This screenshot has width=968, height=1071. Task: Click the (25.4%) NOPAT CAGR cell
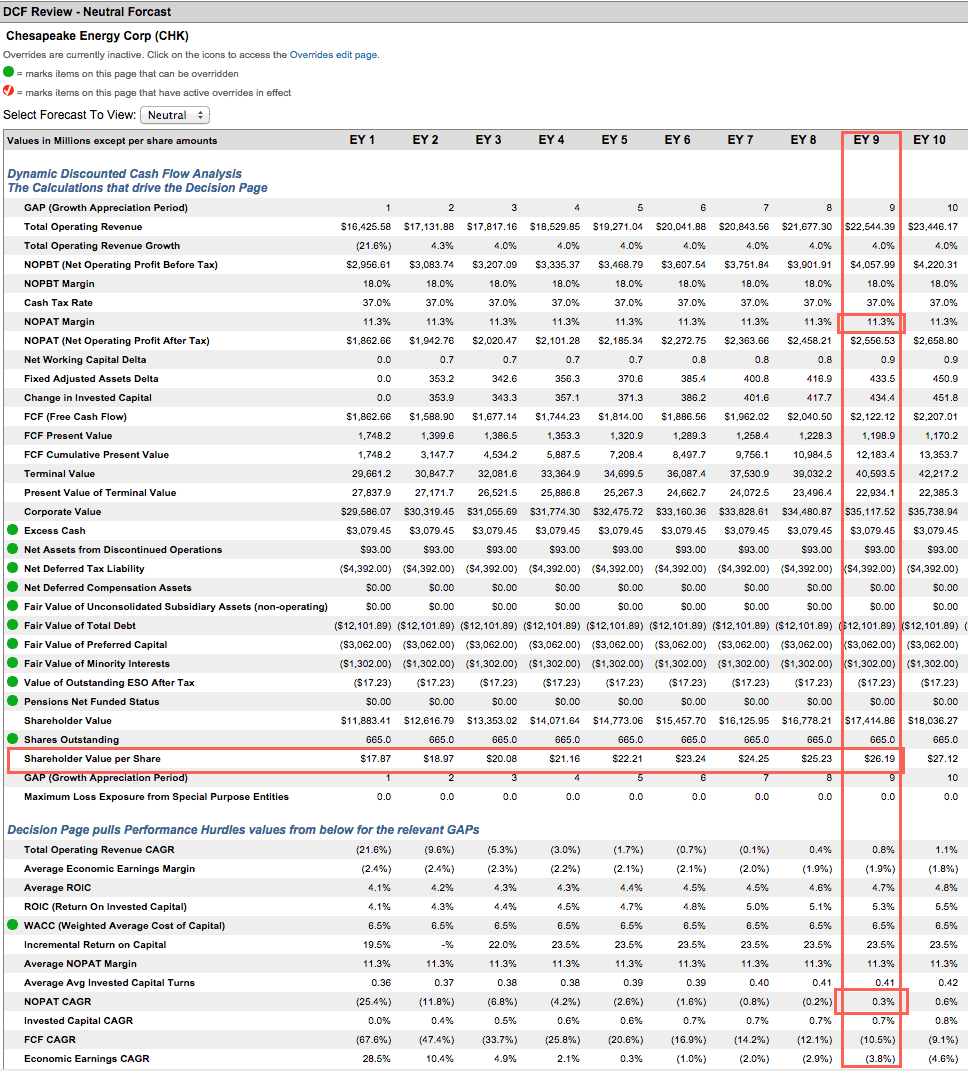374,1002
